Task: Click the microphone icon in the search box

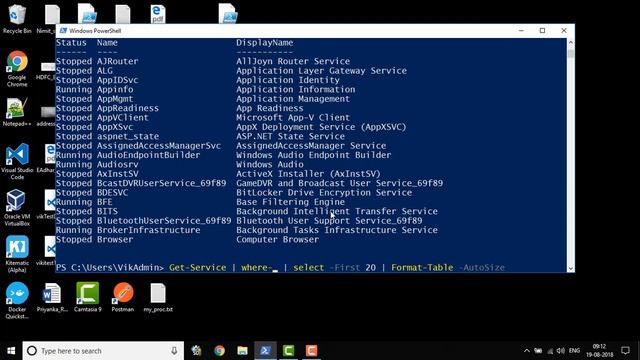Action: pos(174,351)
